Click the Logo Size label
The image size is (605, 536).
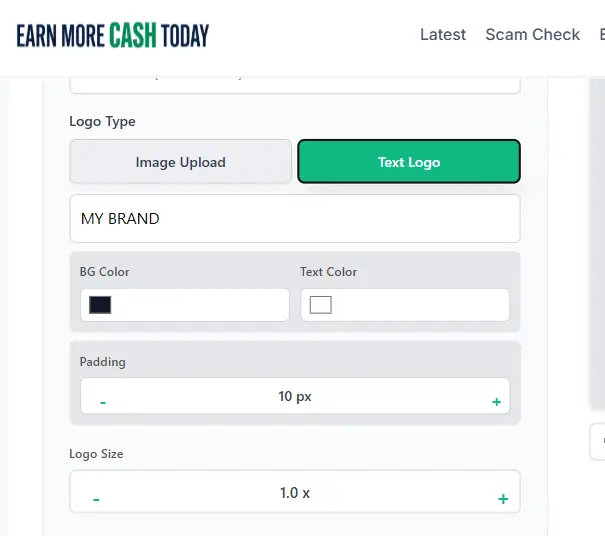click(x=96, y=454)
